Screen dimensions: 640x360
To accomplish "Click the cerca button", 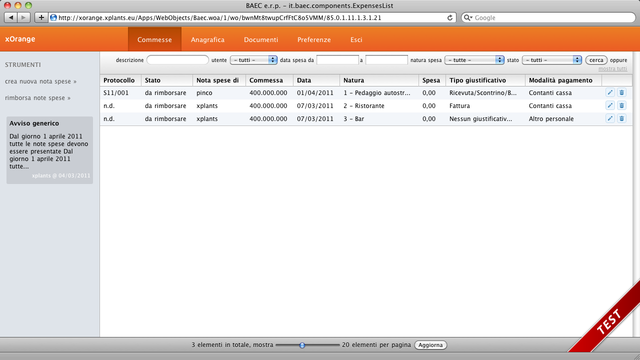I will click(596, 60).
